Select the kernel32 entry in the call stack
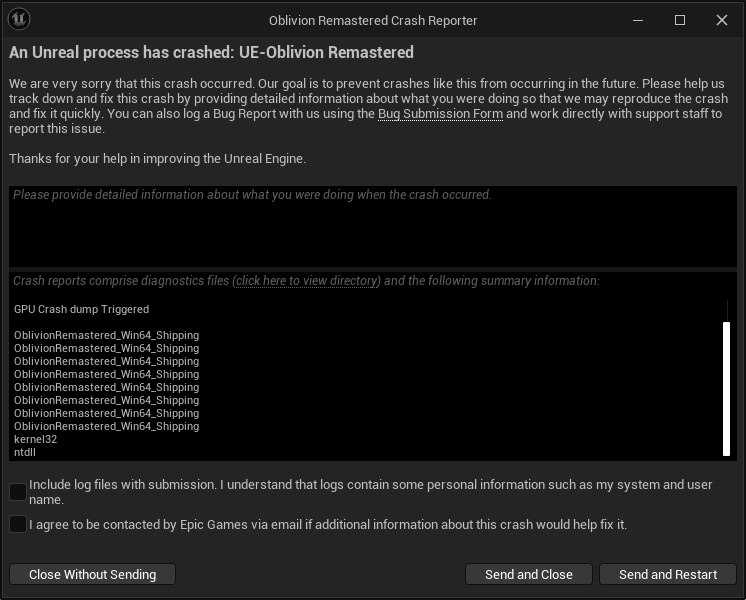Screen dimensions: 746x600 click(x=36, y=439)
